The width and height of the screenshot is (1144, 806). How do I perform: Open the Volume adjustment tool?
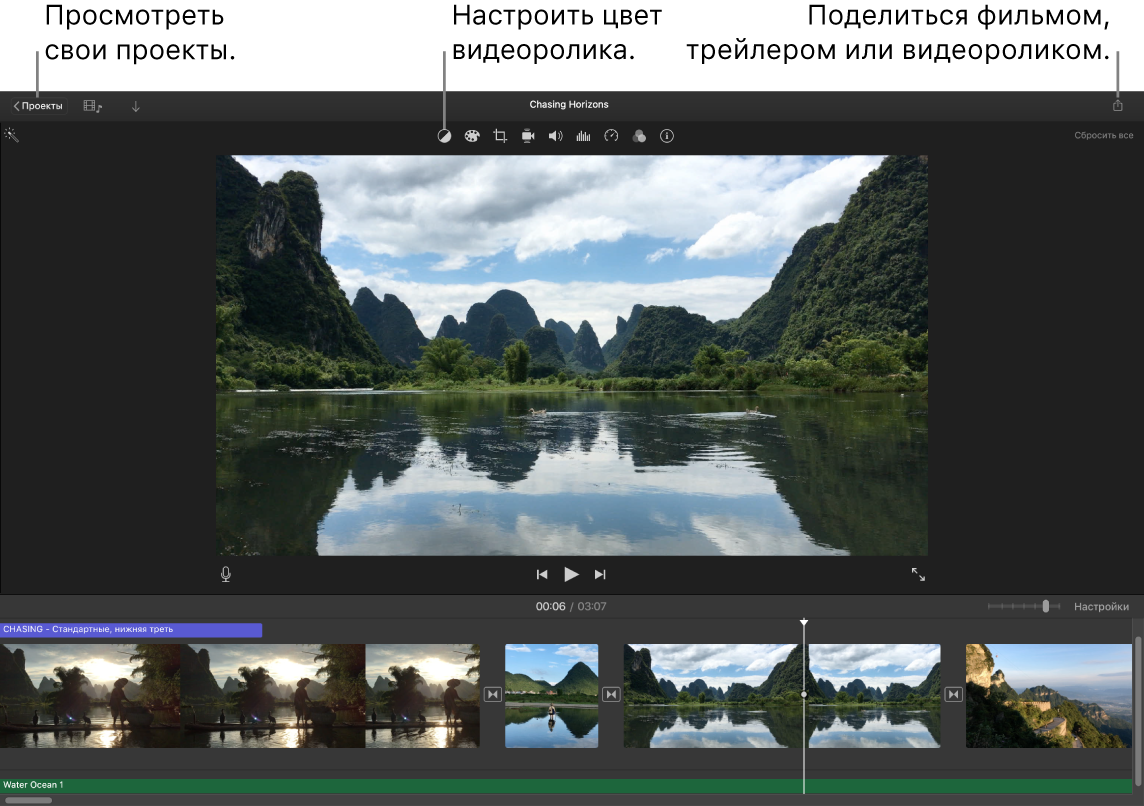[x=556, y=136]
